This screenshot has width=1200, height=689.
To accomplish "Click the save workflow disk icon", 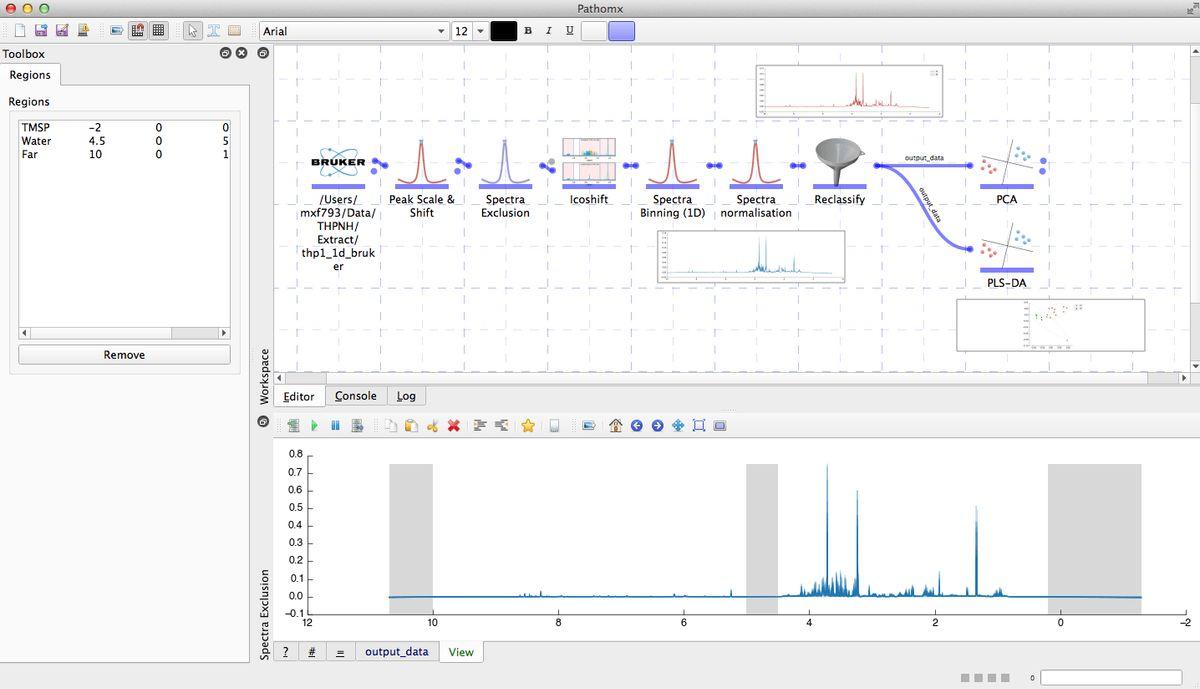I will point(41,30).
